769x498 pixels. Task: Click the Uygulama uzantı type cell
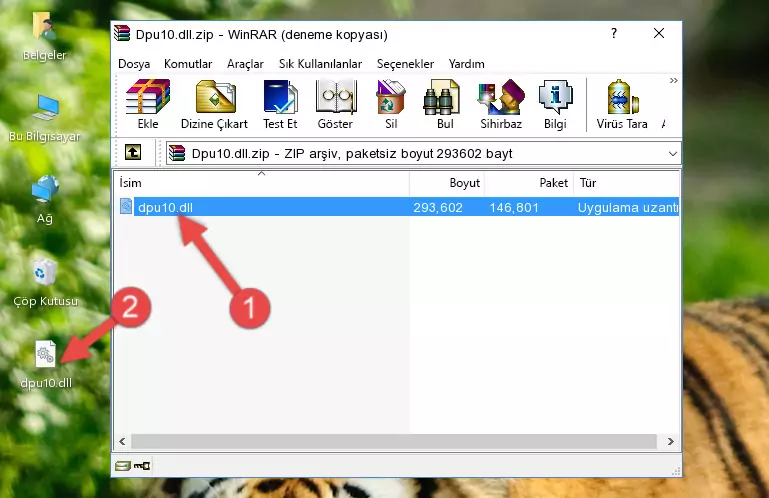click(x=628, y=208)
